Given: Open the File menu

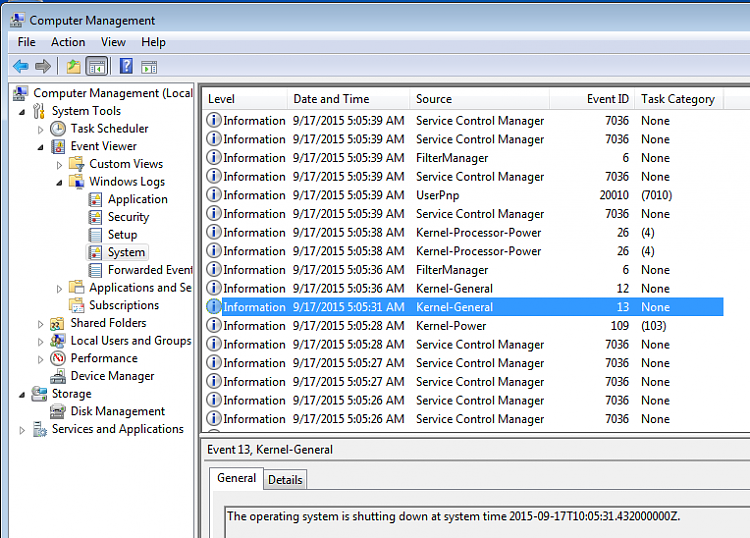Looking at the screenshot, I should point(26,42).
